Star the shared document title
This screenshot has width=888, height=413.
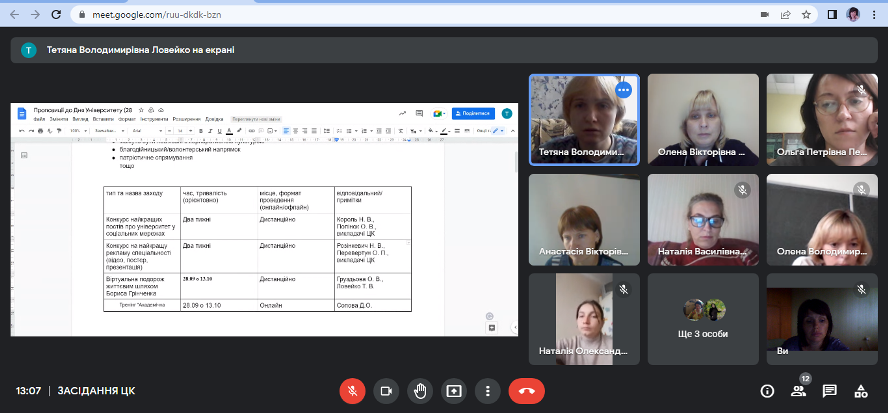click(141, 110)
